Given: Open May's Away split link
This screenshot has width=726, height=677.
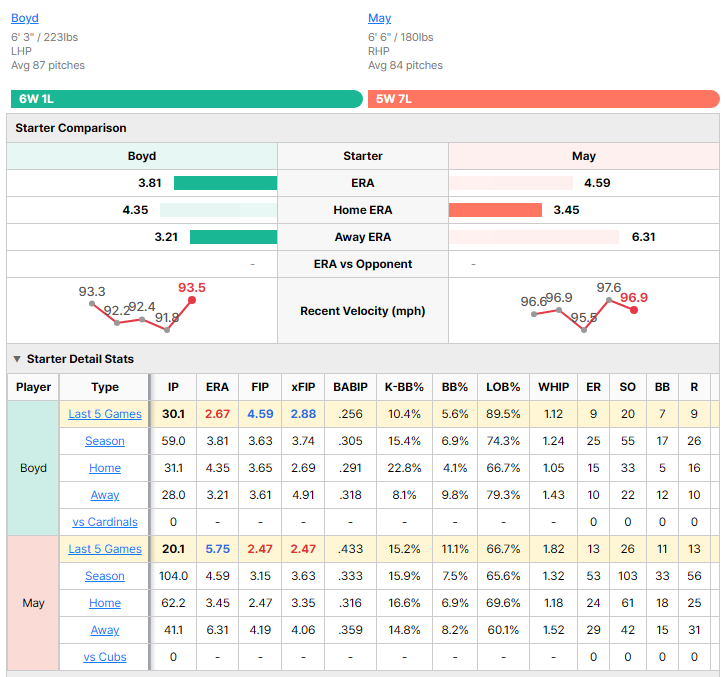Looking at the screenshot, I should coord(105,630).
